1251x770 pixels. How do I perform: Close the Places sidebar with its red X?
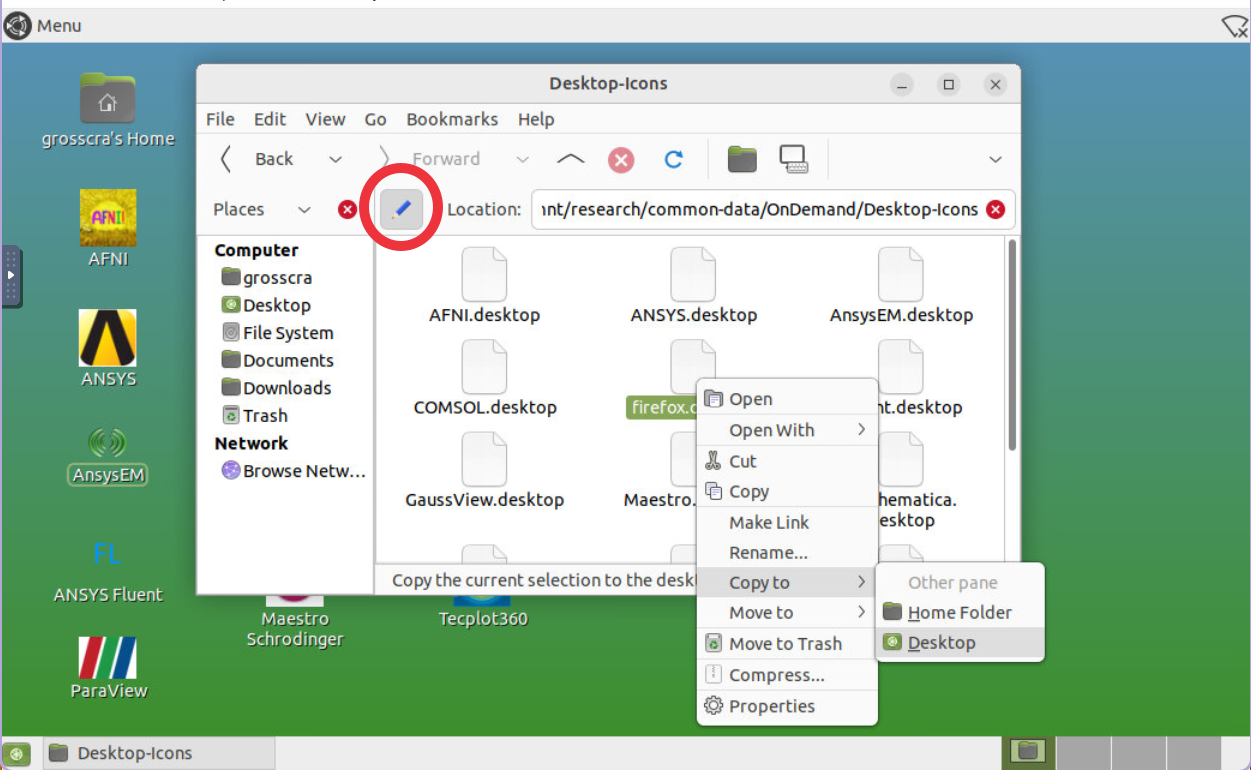tap(347, 209)
